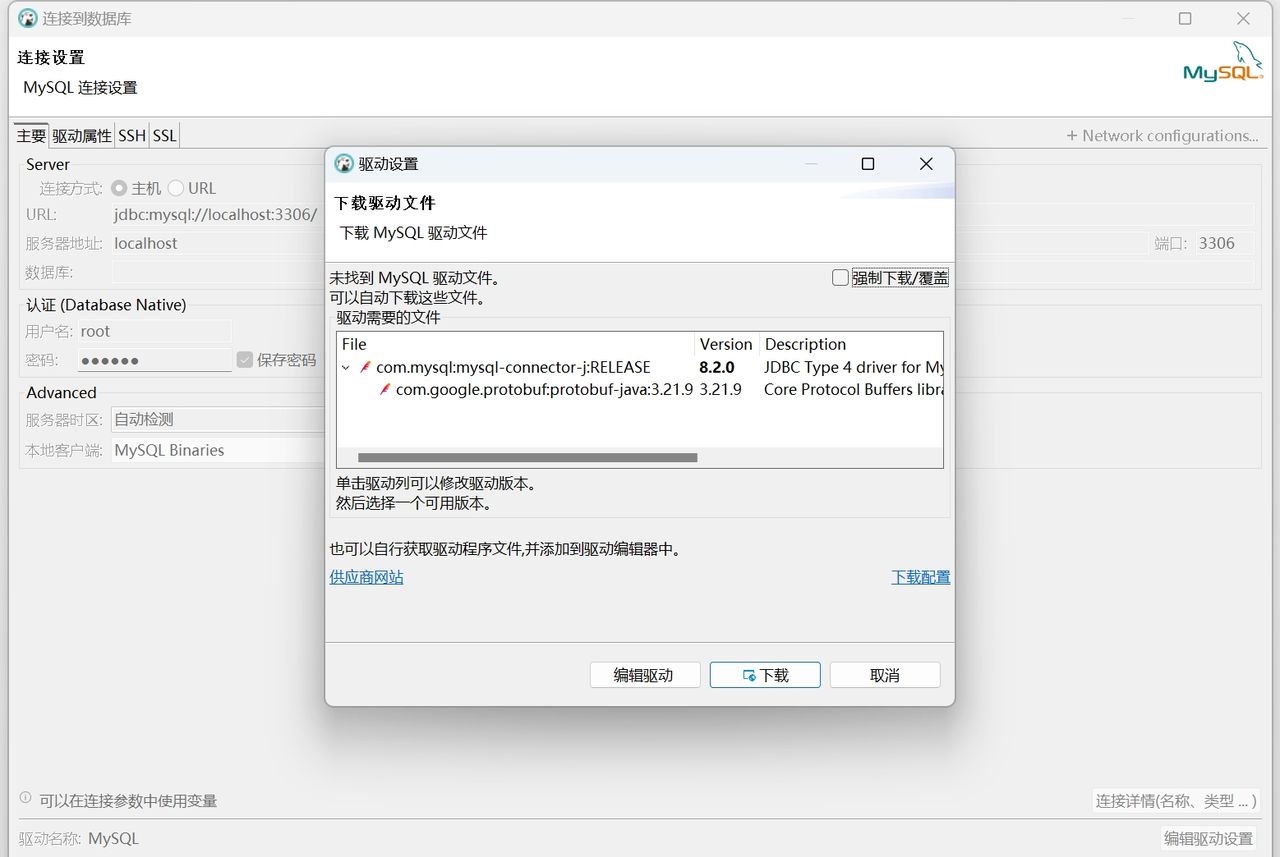Open the SSL tab
This screenshot has height=857, width=1280.
tap(165, 135)
